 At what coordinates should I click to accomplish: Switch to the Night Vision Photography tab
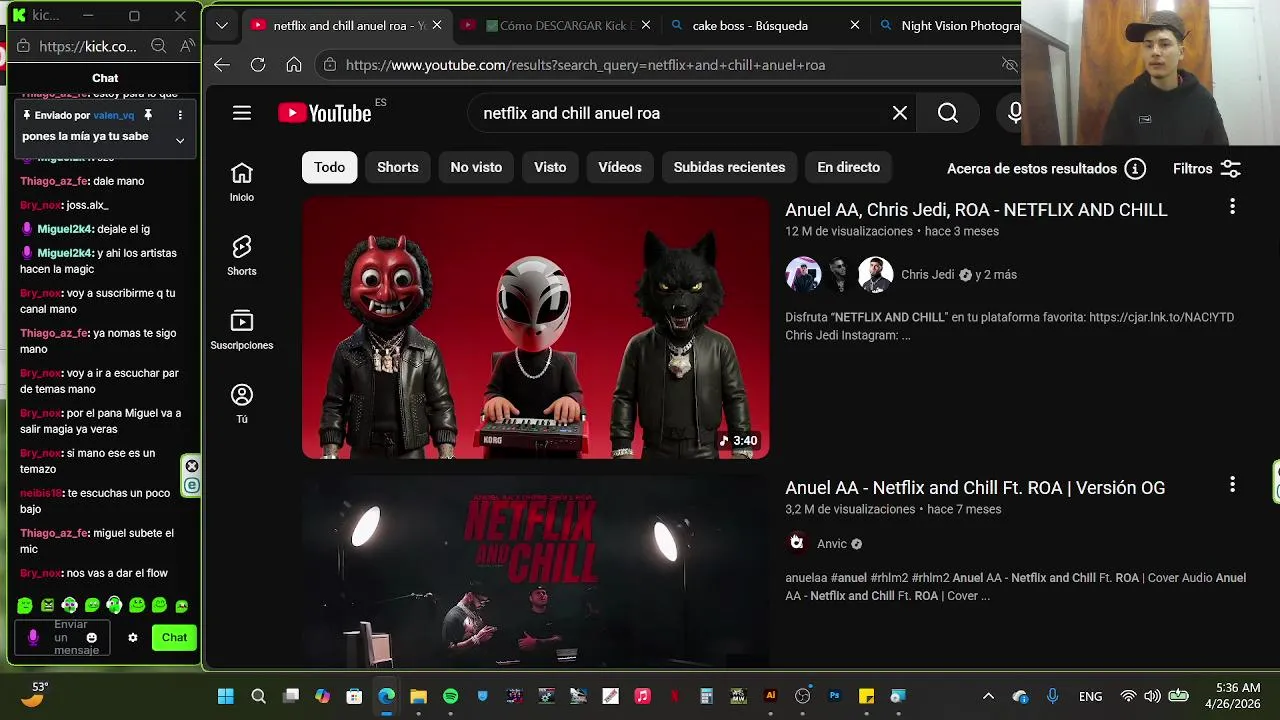[949, 26]
